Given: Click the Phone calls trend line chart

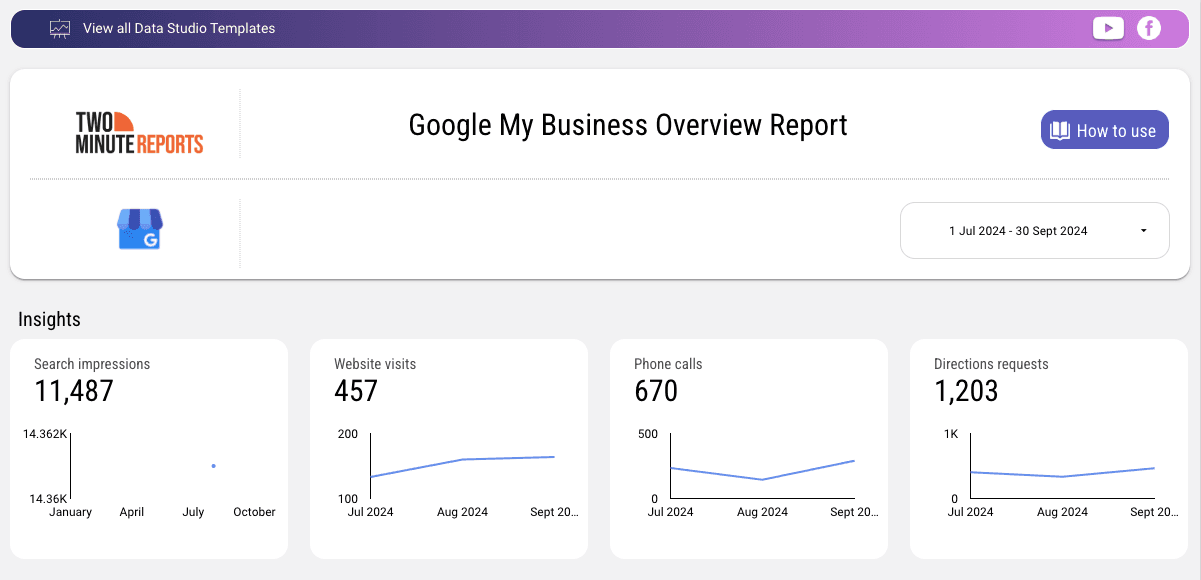Looking at the screenshot, I should tap(763, 470).
